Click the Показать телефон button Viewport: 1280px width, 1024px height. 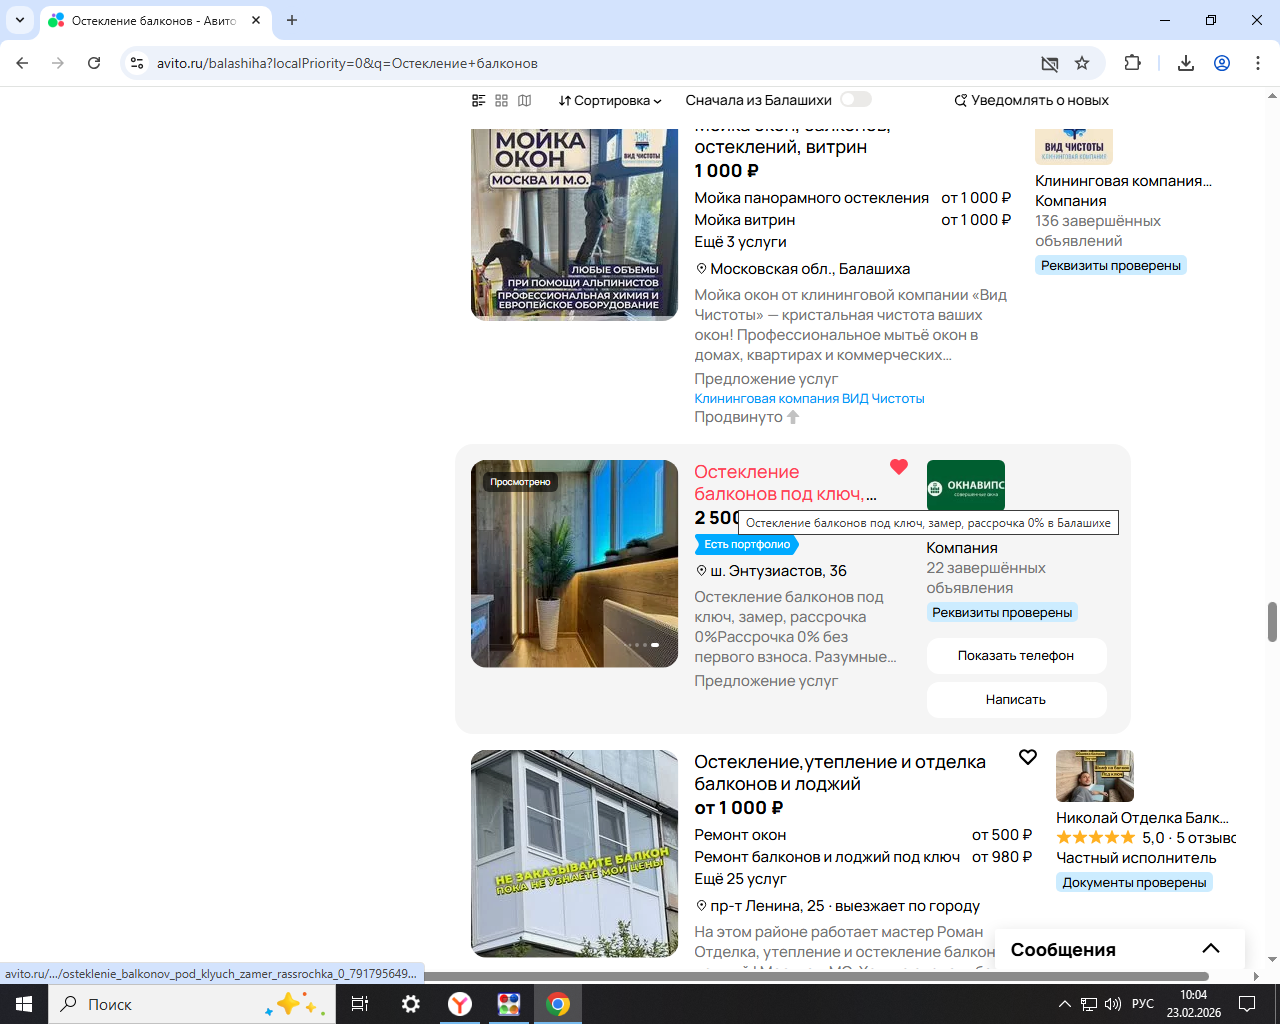tap(1016, 656)
